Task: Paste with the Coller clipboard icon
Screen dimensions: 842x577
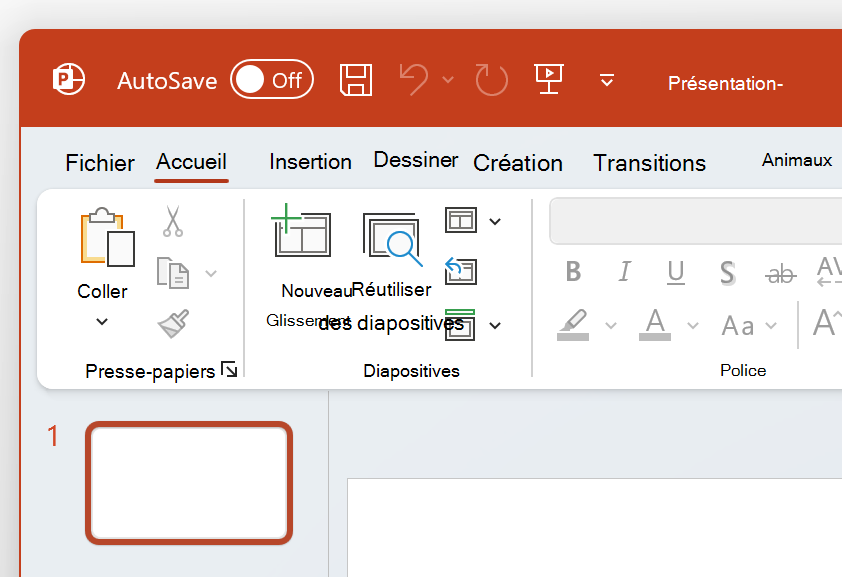Action: 107,237
